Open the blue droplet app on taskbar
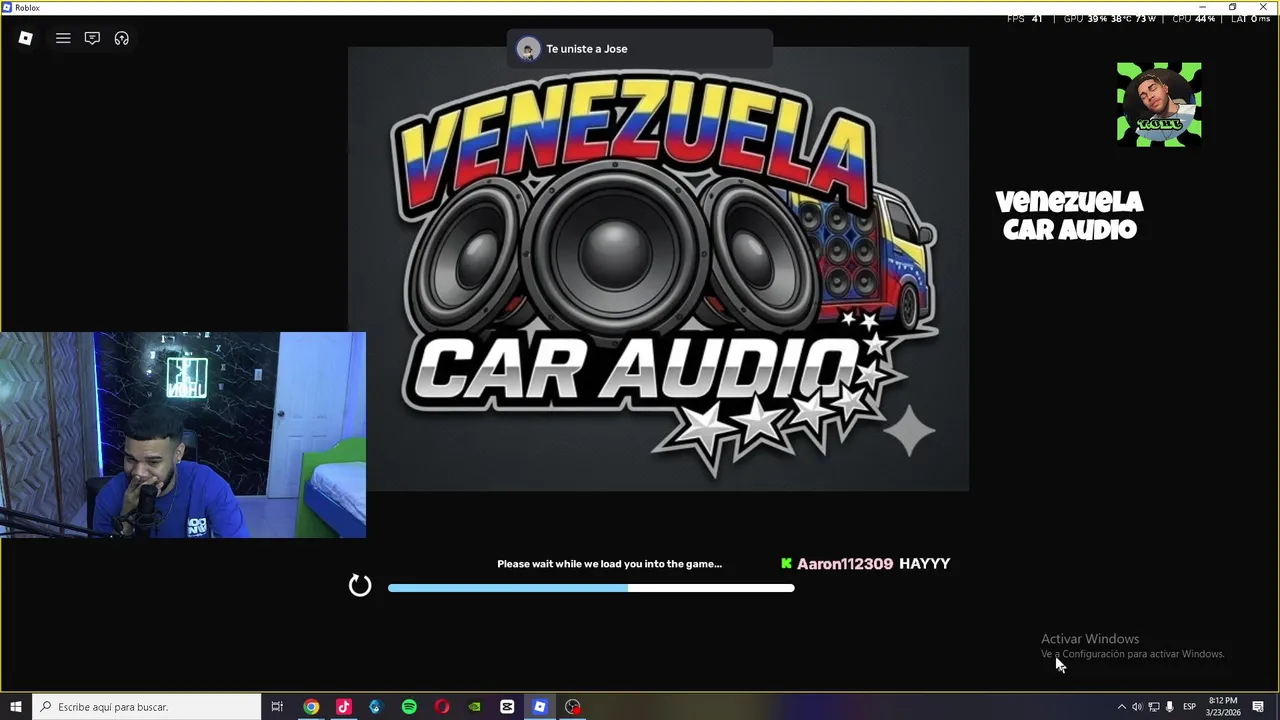This screenshot has width=1280, height=720. (376, 707)
